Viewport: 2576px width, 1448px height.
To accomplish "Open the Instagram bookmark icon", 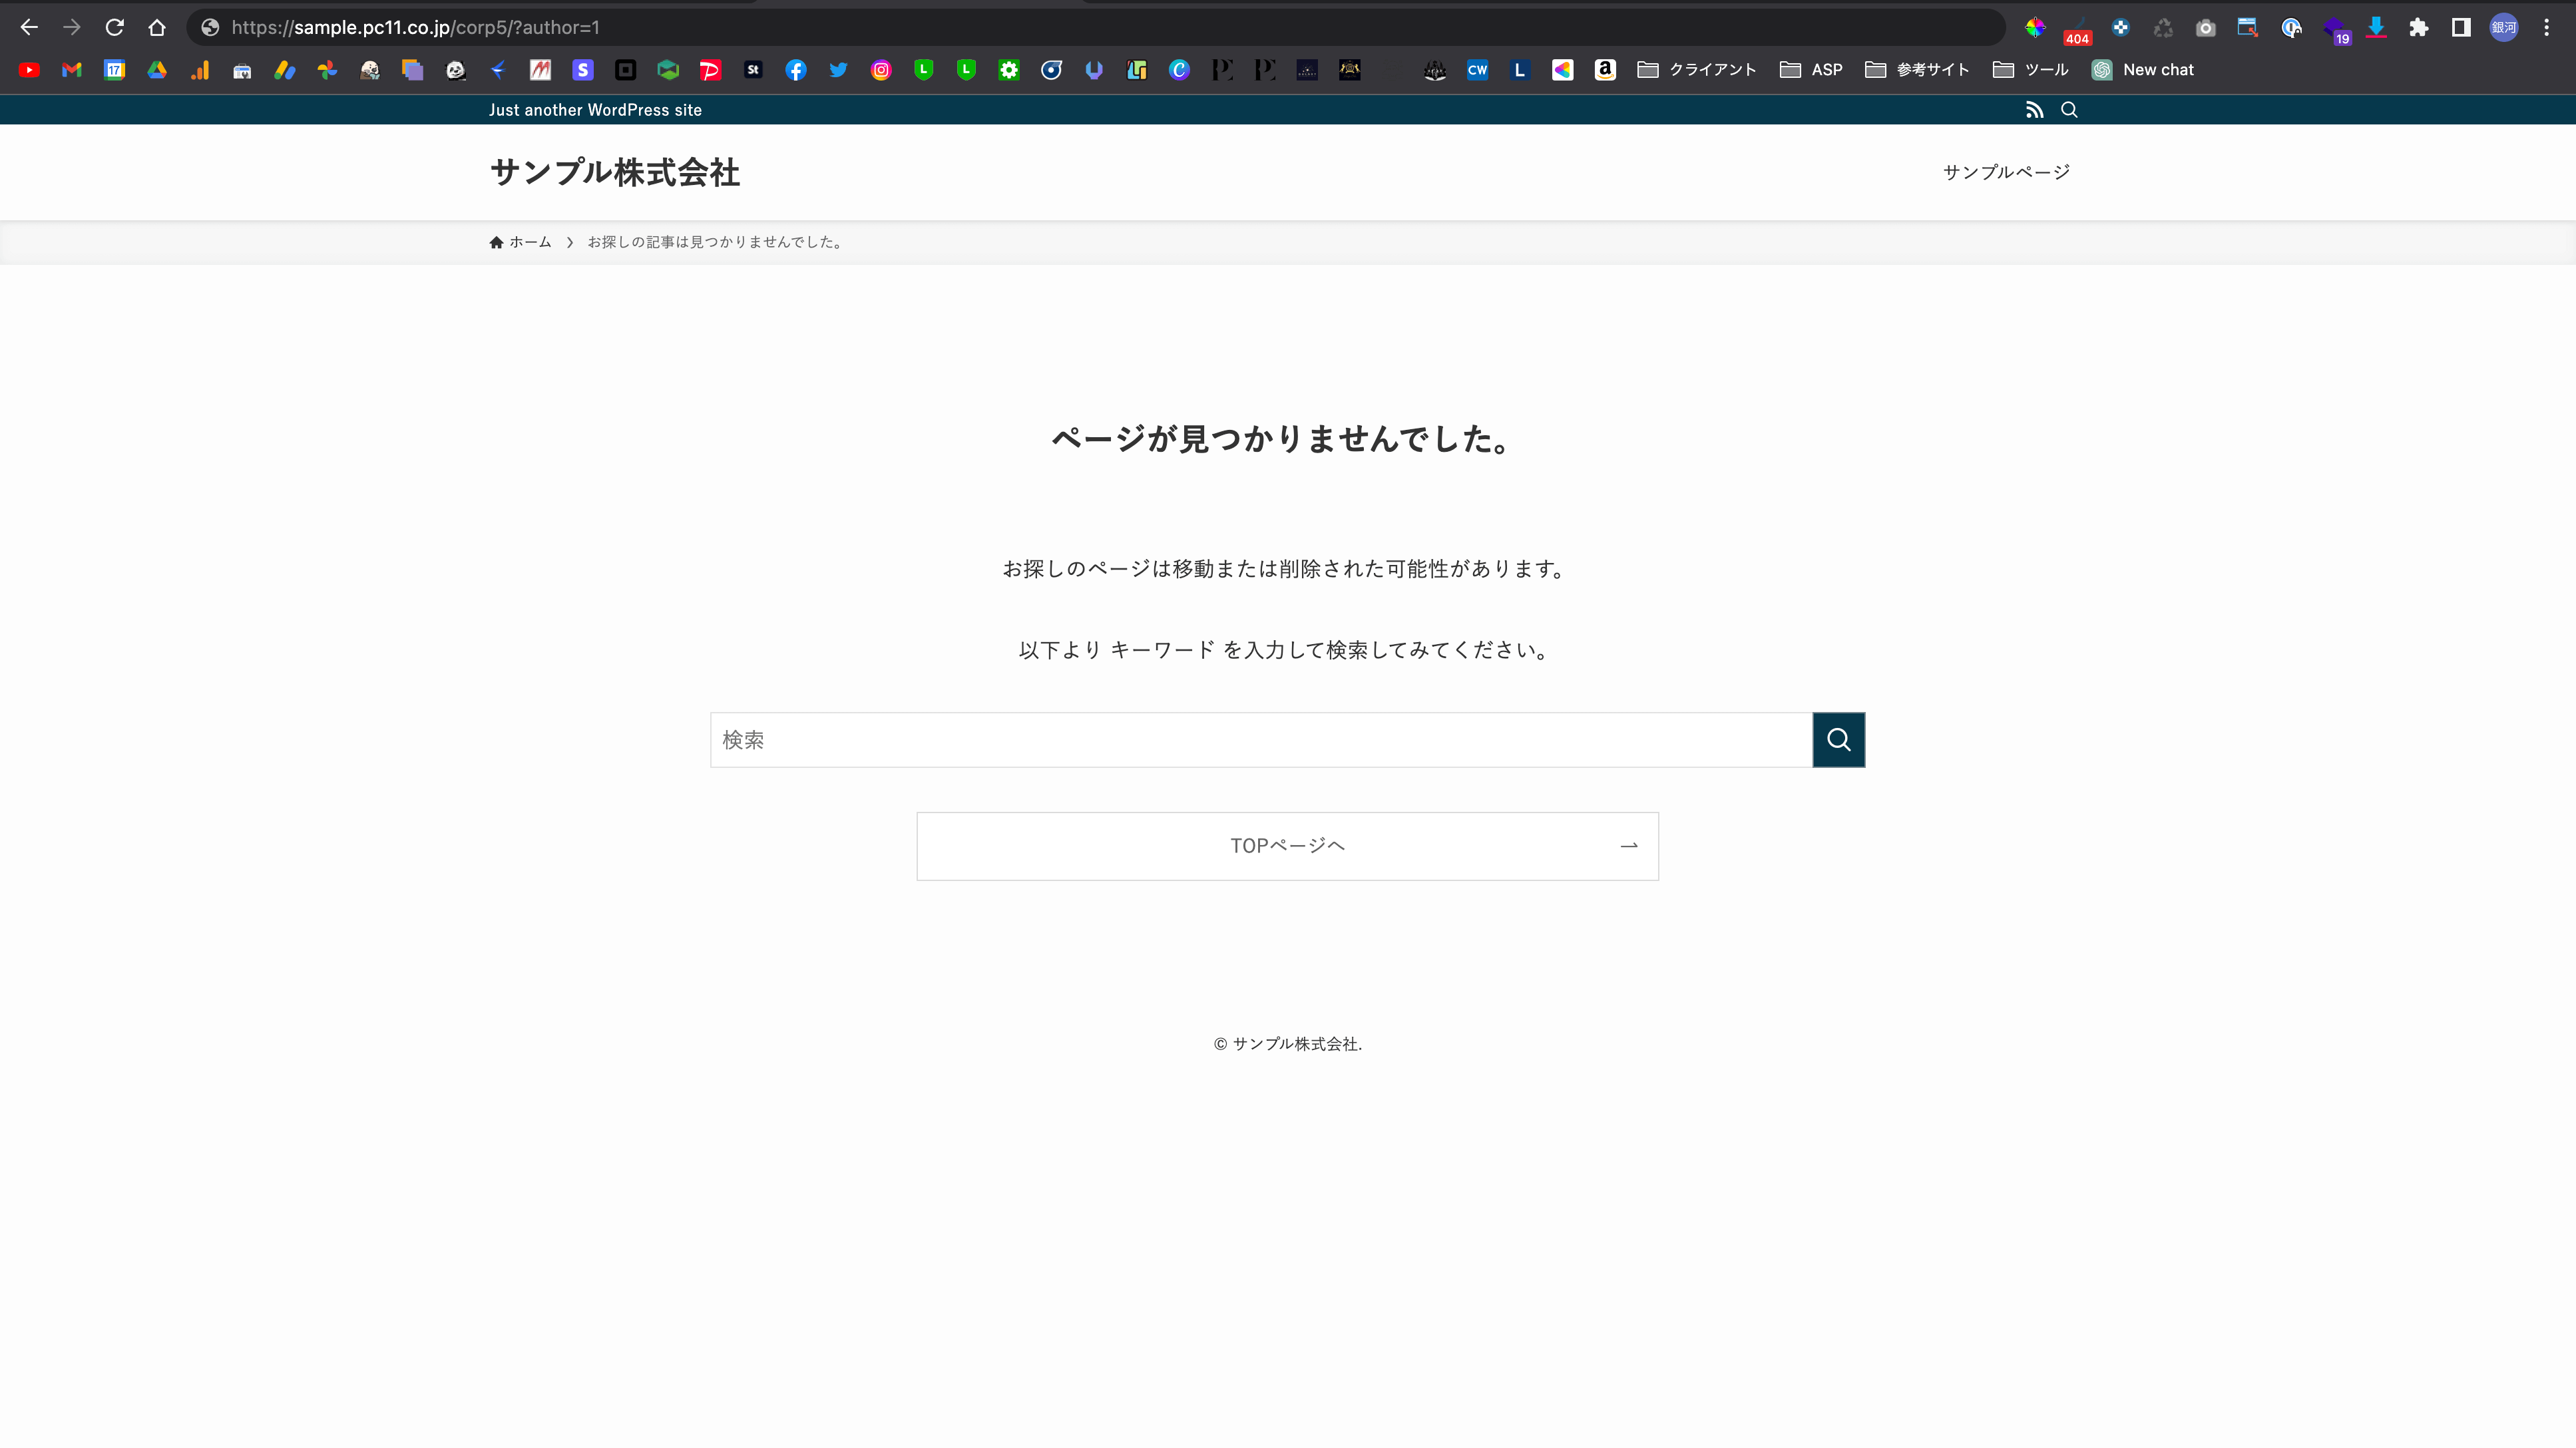I will (x=881, y=70).
